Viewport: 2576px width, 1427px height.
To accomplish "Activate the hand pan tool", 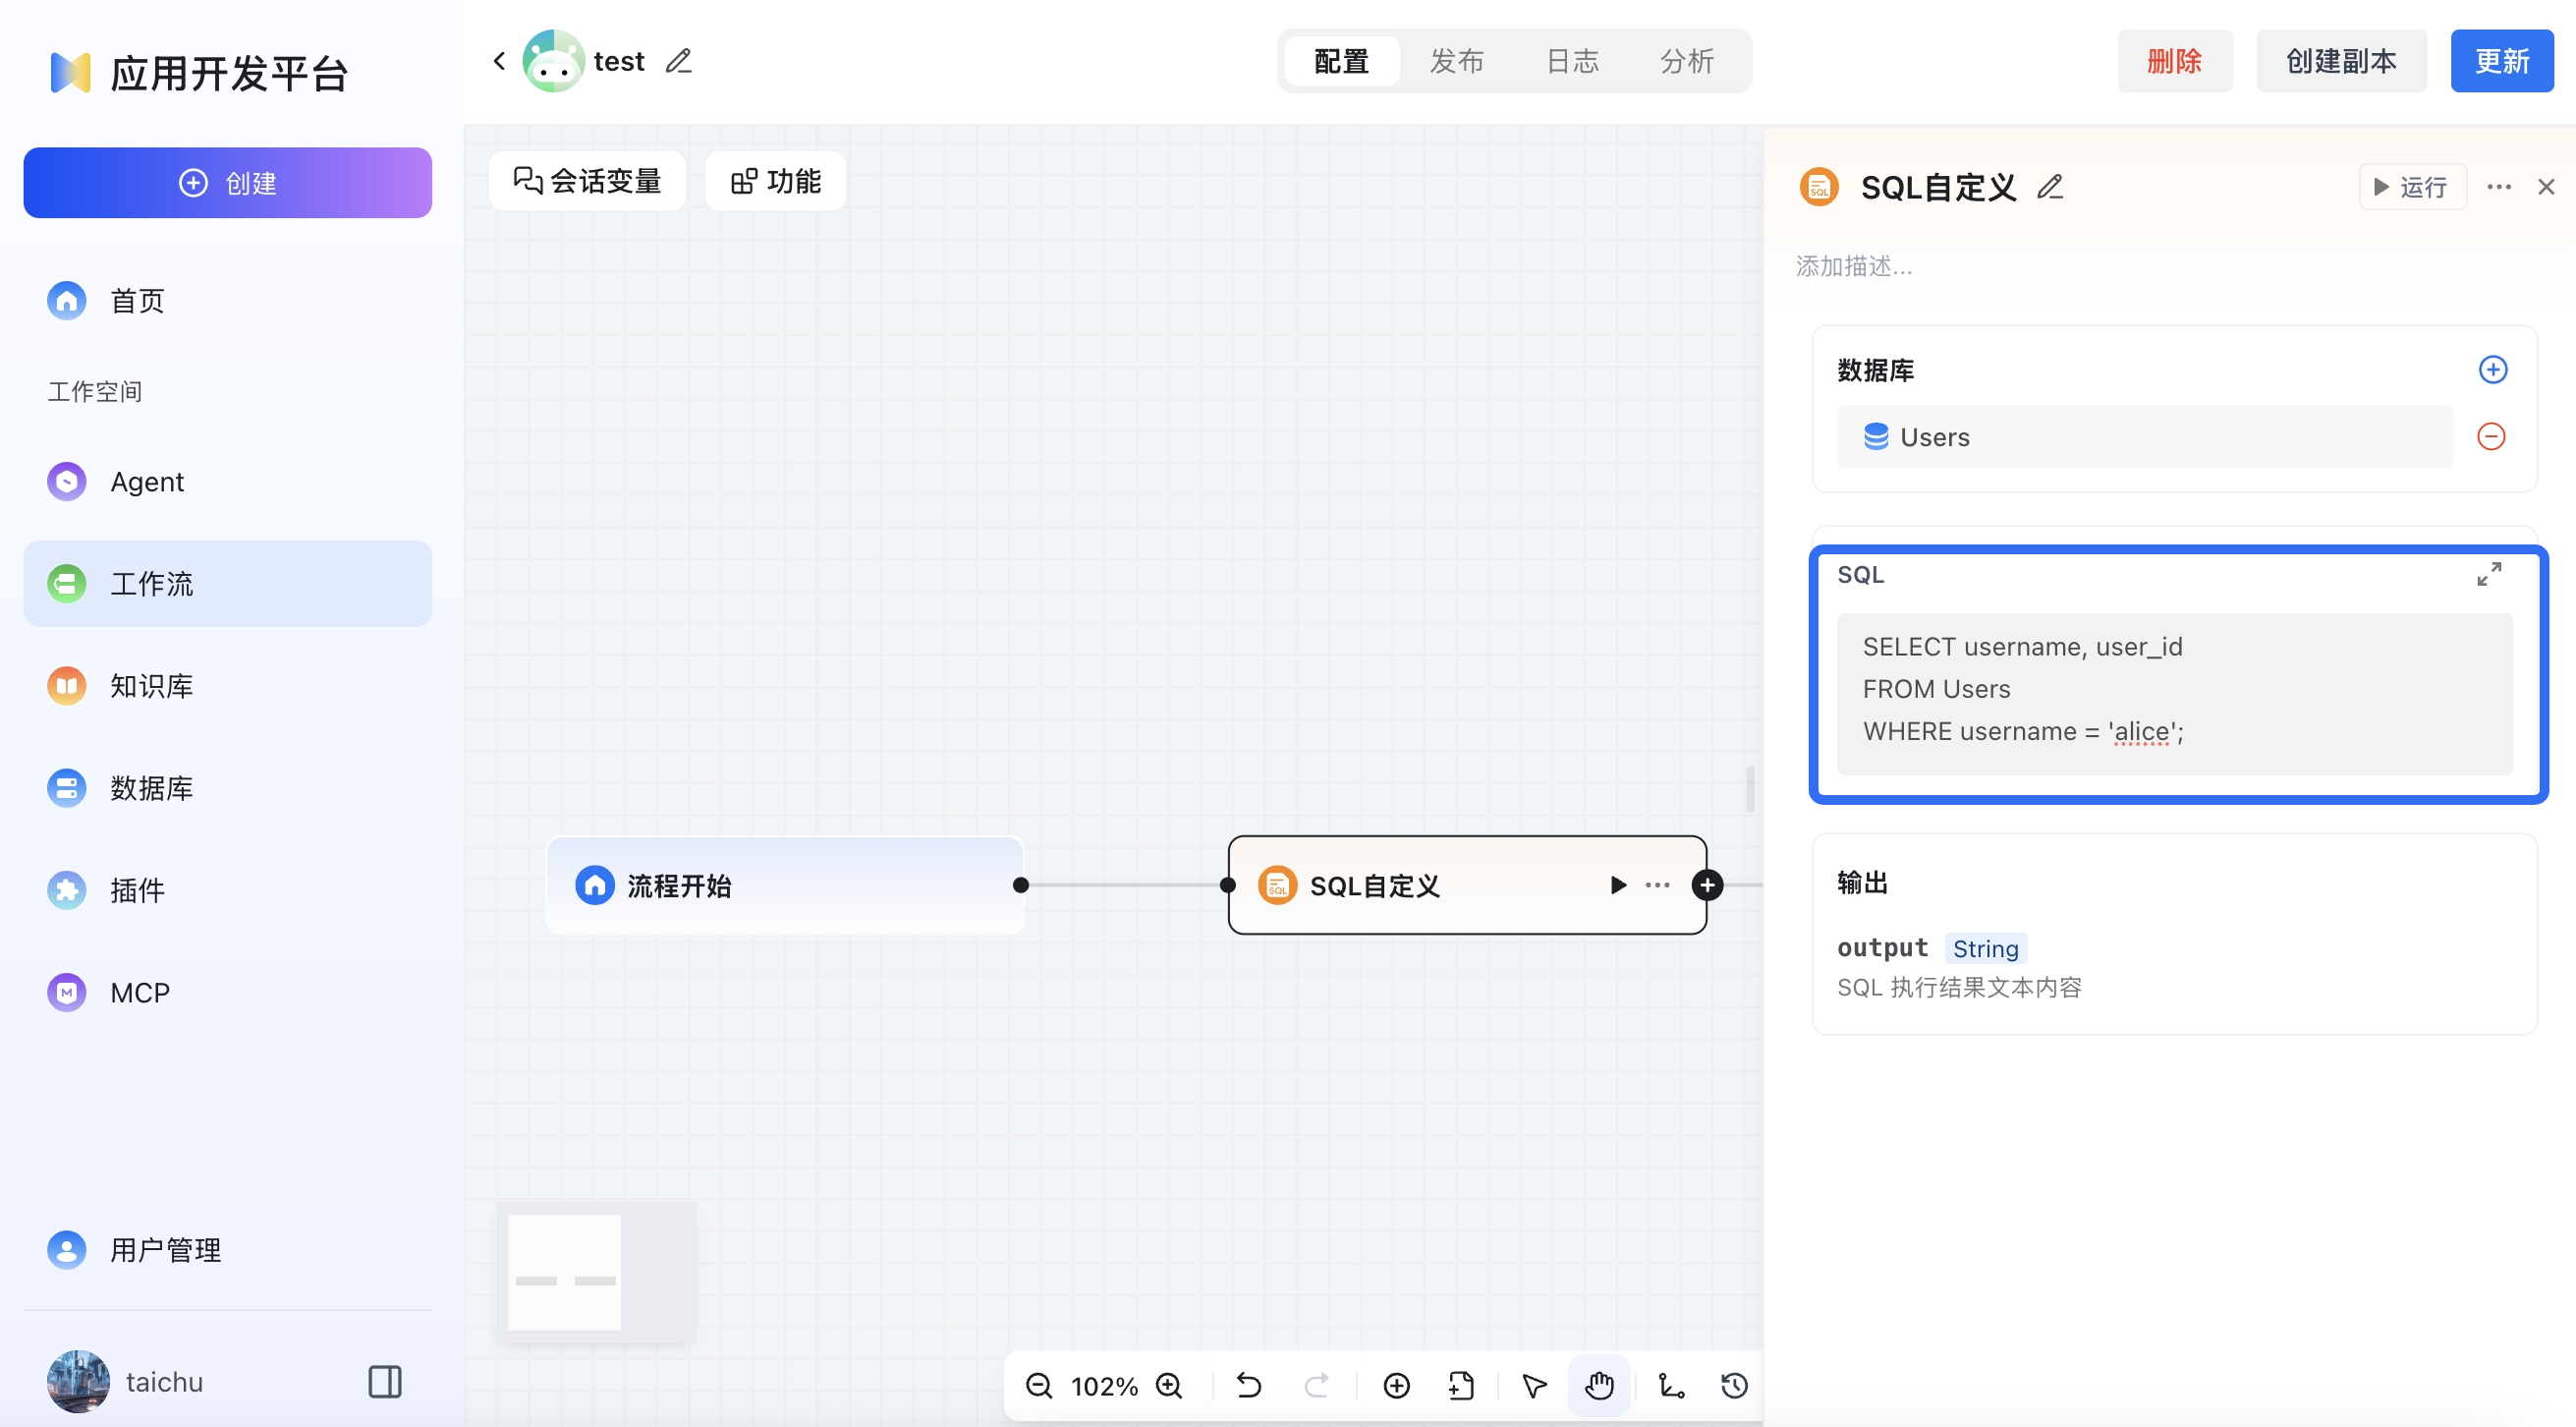I will pos(1599,1385).
